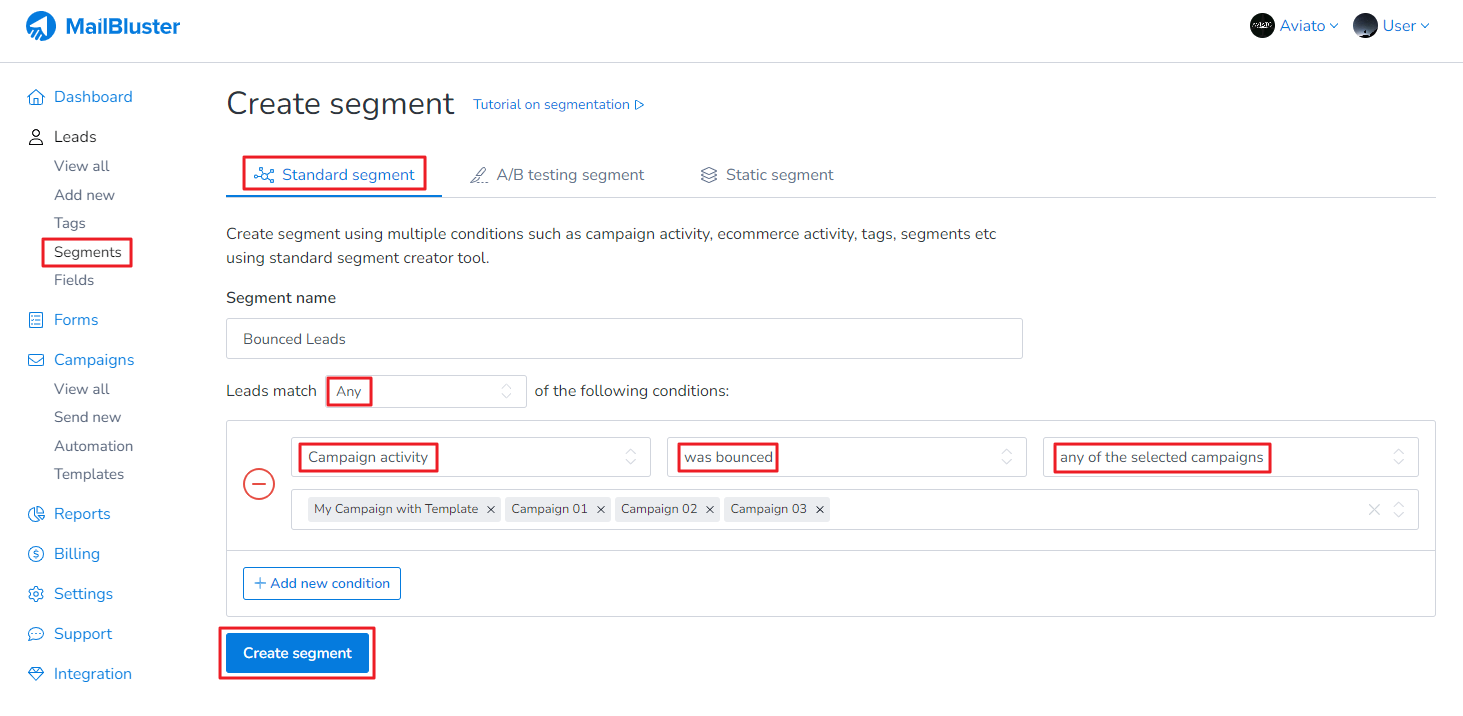
Task: Switch to the Static segment tab
Action: [766, 174]
